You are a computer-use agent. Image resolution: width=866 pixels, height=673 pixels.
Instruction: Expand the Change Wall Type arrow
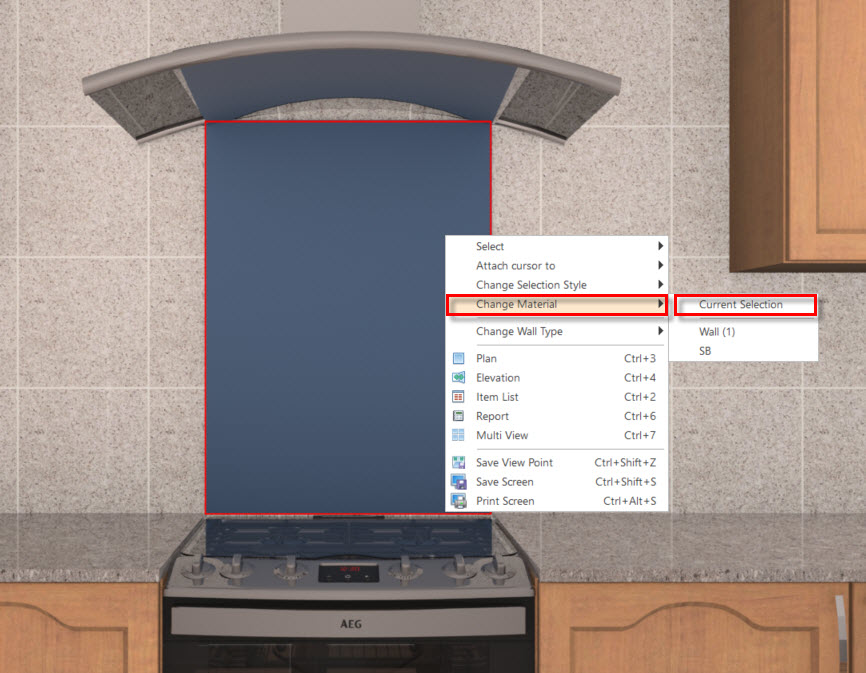[660, 331]
